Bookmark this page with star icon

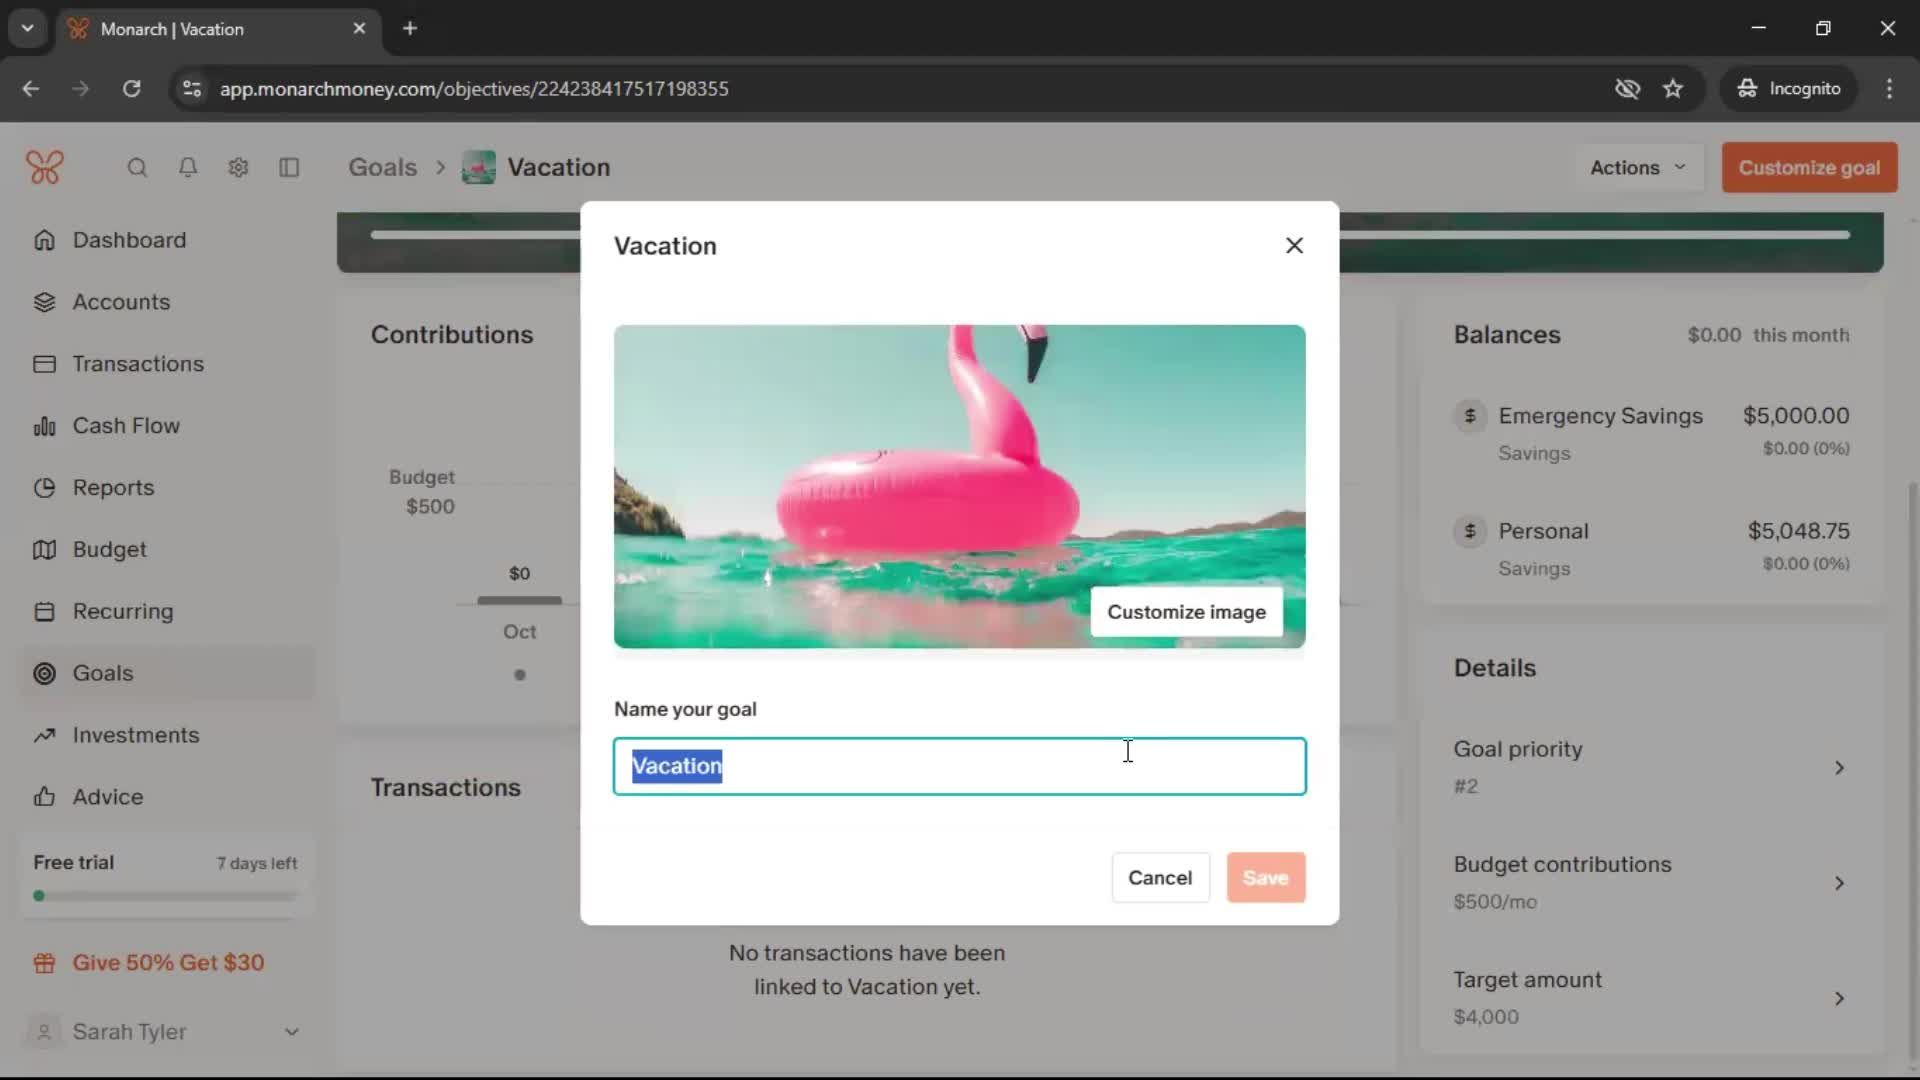tap(1673, 89)
